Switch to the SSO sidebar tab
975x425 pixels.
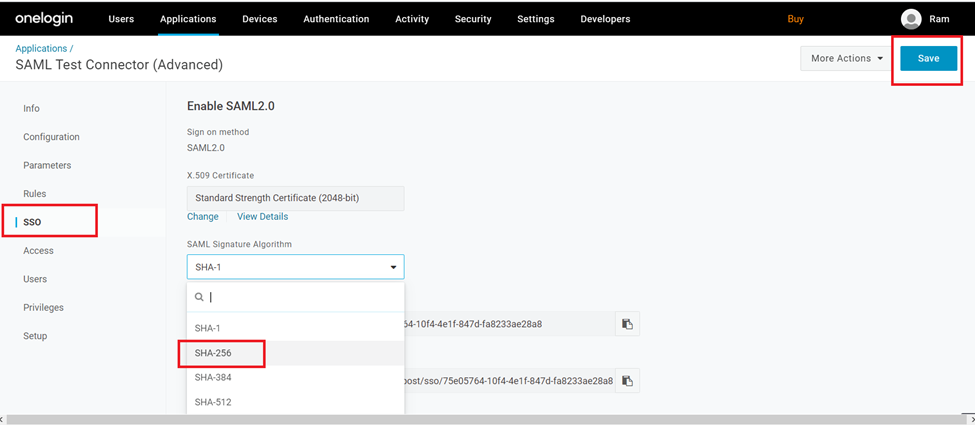click(32, 222)
